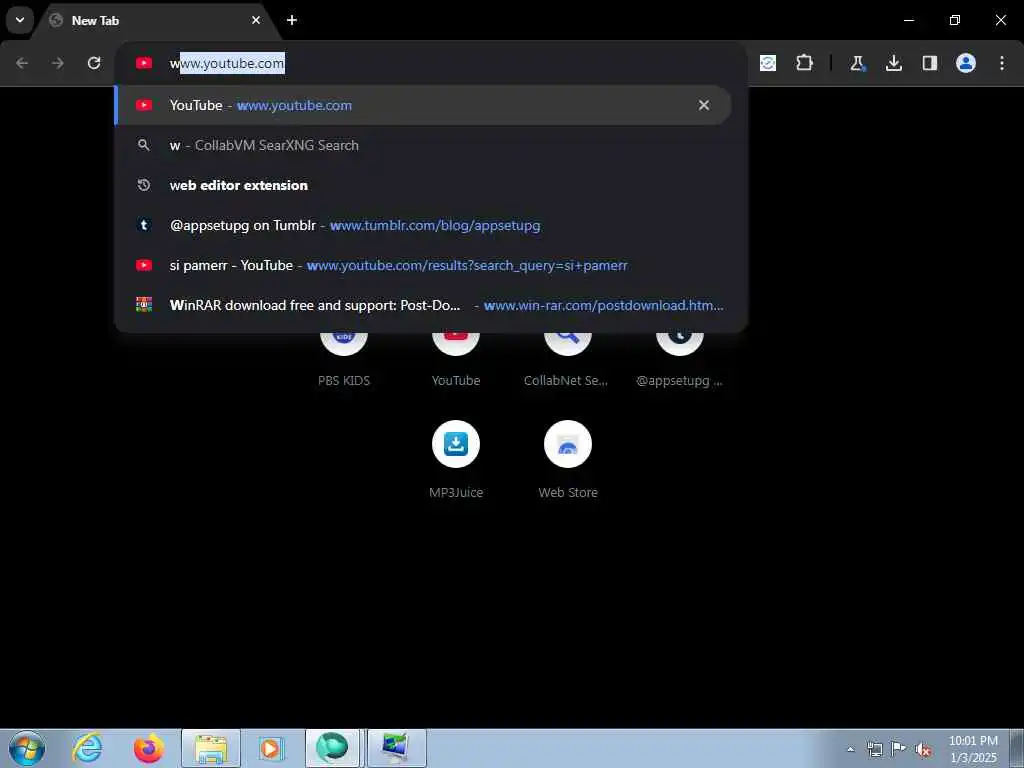The image size is (1024, 768).
Task: Open Chrome Labs flask icon
Action: (x=857, y=63)
